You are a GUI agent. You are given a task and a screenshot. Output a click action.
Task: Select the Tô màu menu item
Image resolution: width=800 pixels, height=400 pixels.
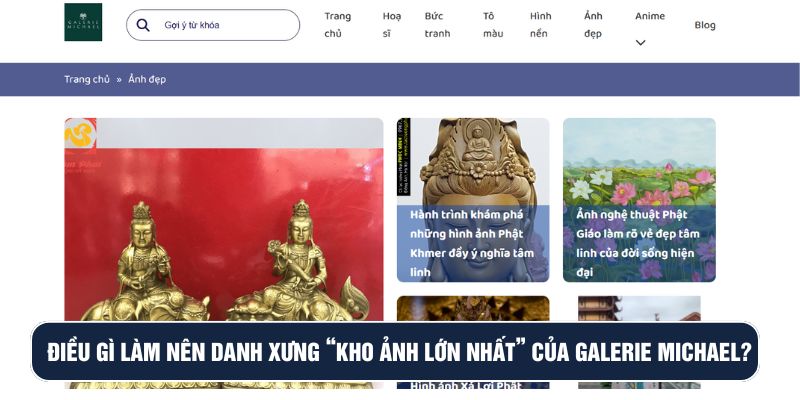pyautogui.click(x=493, y=25)
